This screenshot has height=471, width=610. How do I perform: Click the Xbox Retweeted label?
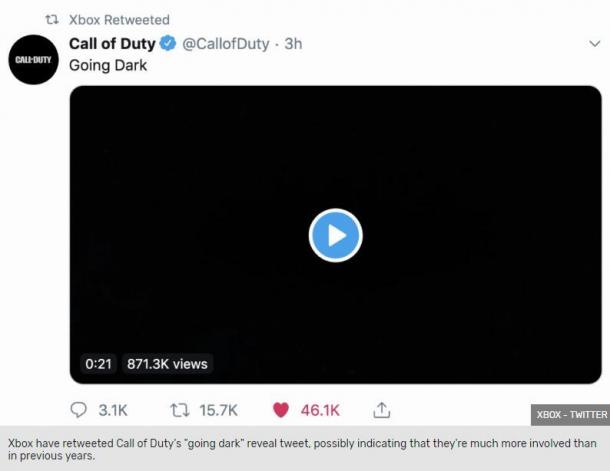[x=119, y=20]
